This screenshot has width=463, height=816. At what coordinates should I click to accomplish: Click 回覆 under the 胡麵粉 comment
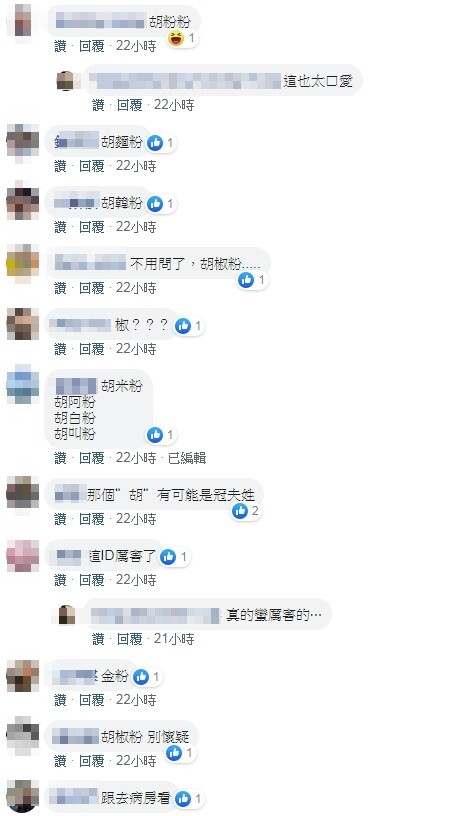[x=92, y=166]
